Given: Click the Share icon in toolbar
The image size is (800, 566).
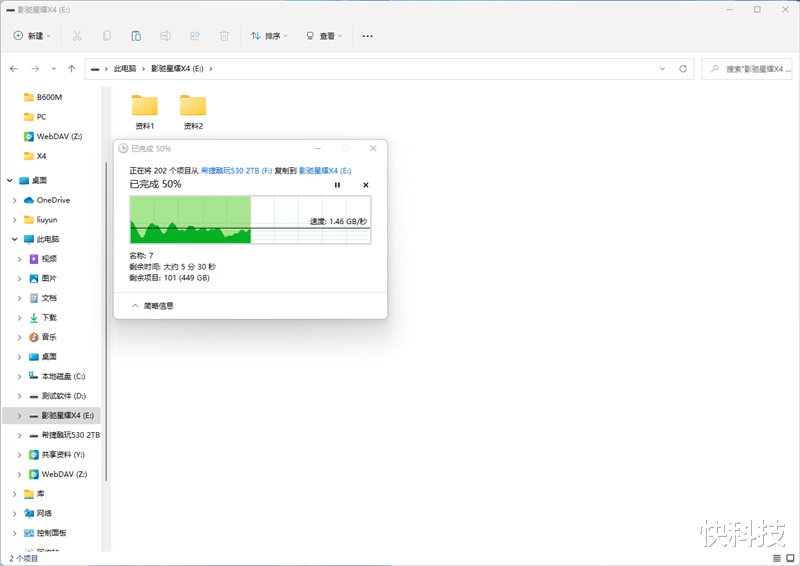Looking at the screenshot, I should 195,36.
